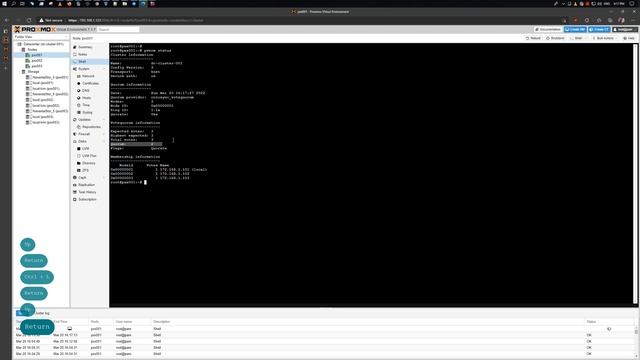Viewport: 640px width, 360px height.
Task: Select local-lvm (pve001) storage in the tree
Action: 46,89
